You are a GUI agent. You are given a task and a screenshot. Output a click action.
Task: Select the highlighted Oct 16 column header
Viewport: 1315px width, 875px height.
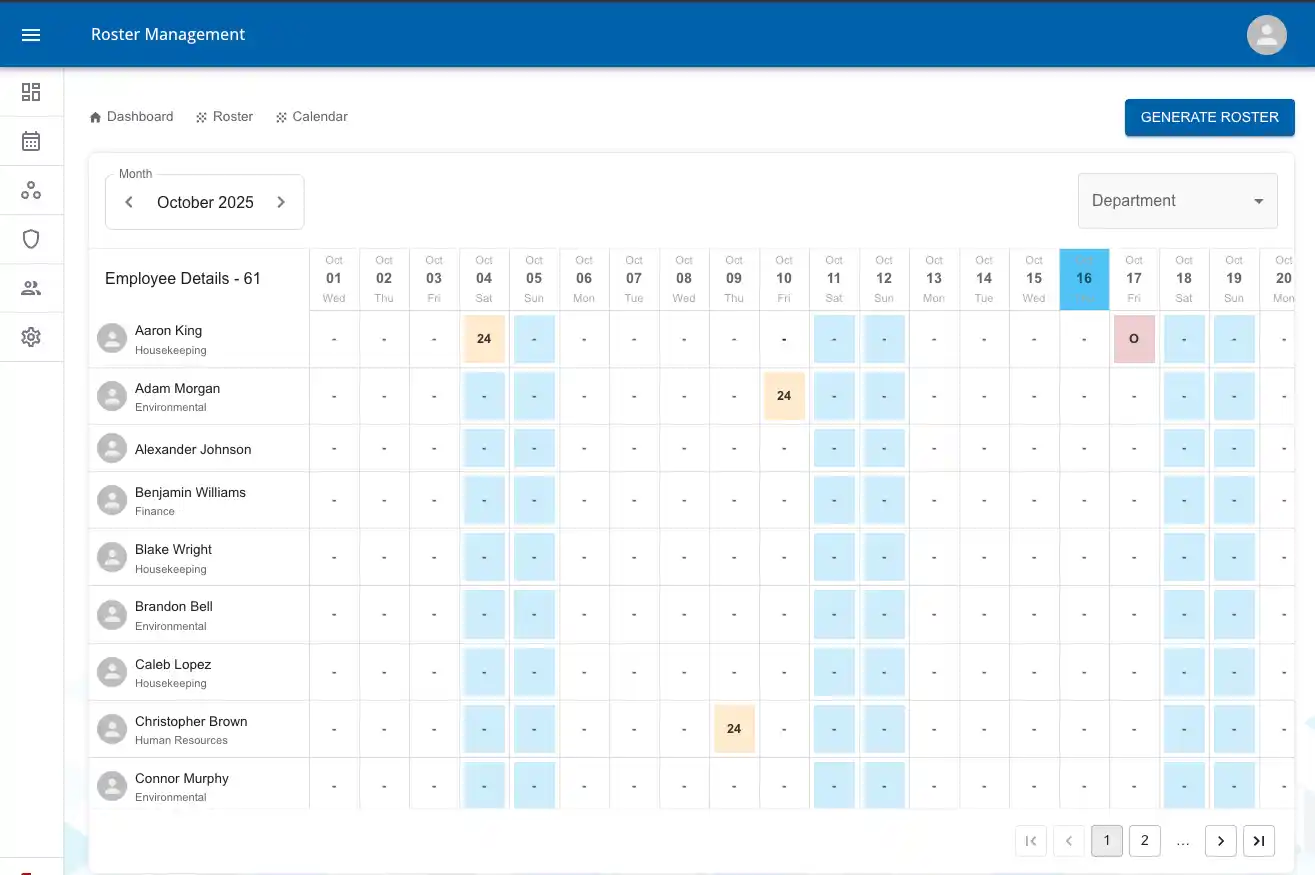[1084, 279]
